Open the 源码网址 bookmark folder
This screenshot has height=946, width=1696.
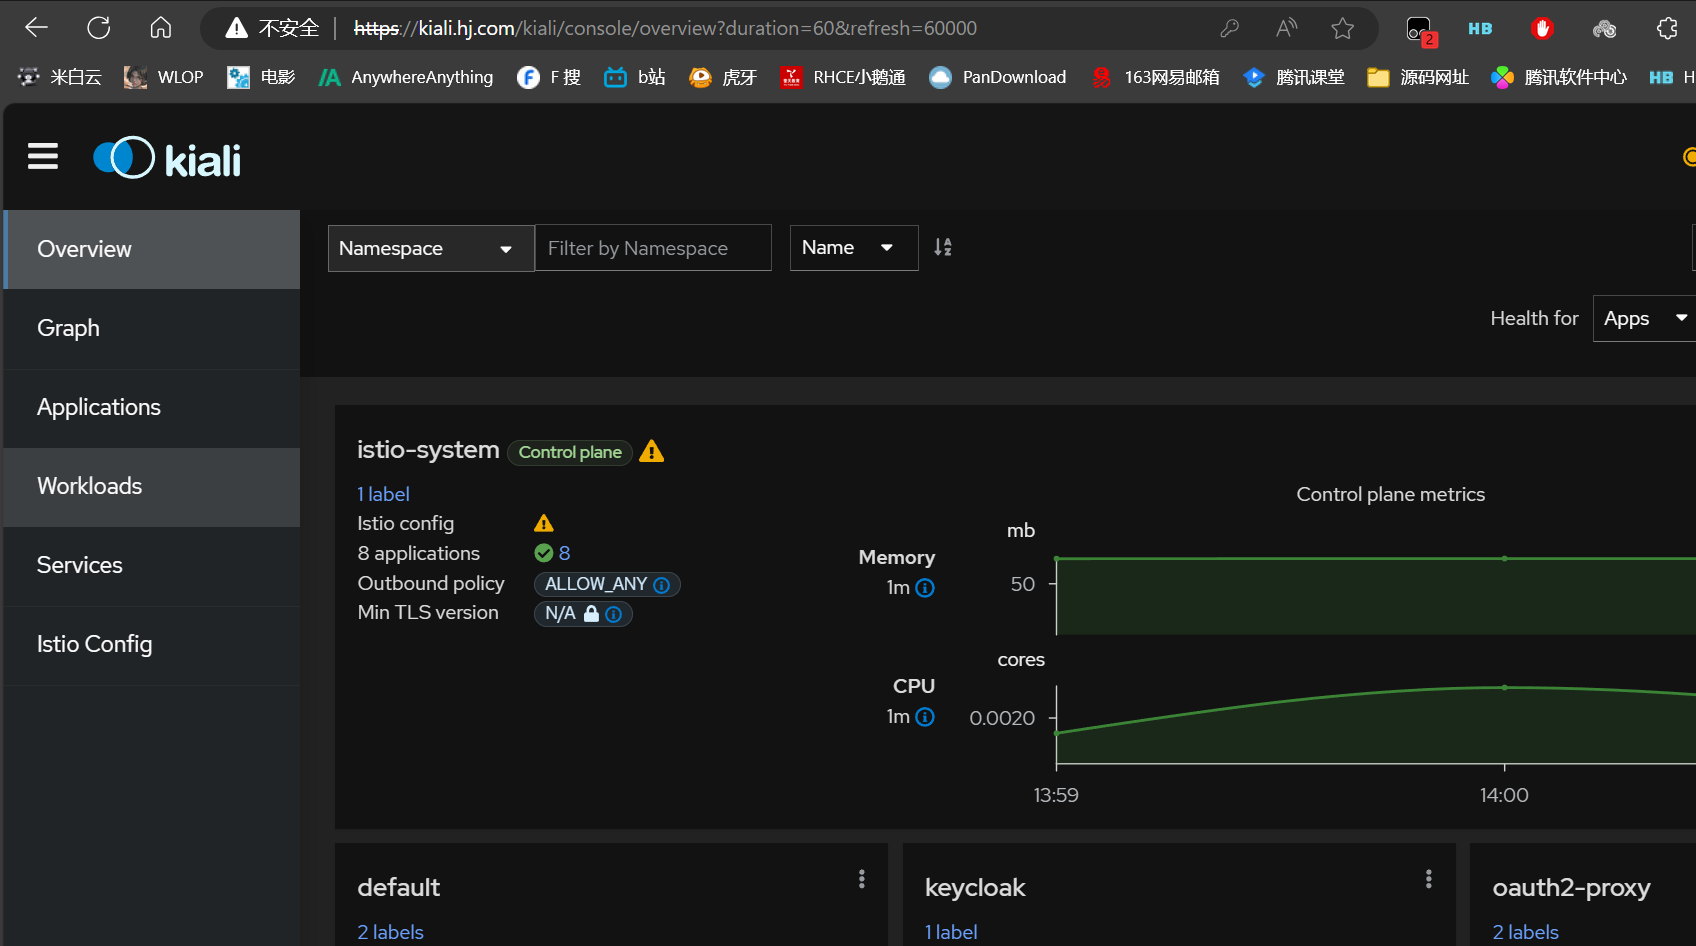(x=1418, y=77)
